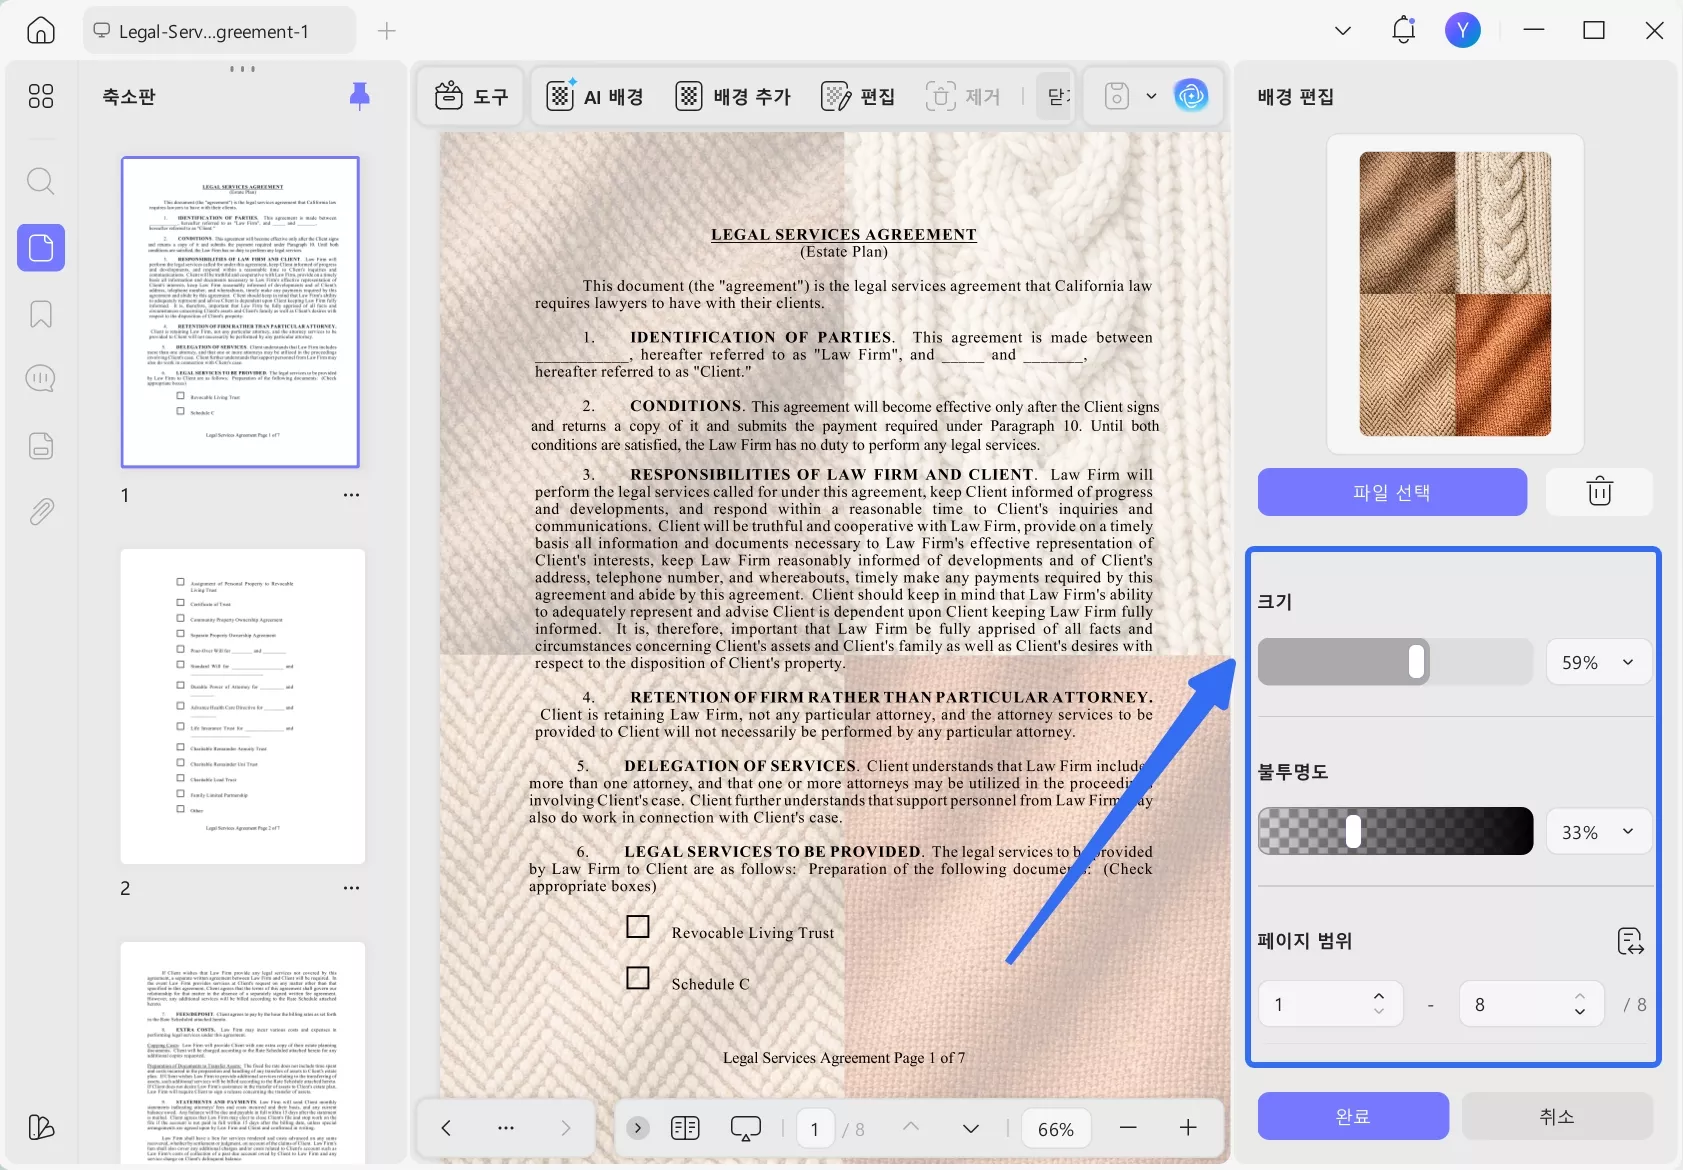Click the UPDF AI assistant icon
Viewport: 1683px width, 1170px height.
point(1191,96)
